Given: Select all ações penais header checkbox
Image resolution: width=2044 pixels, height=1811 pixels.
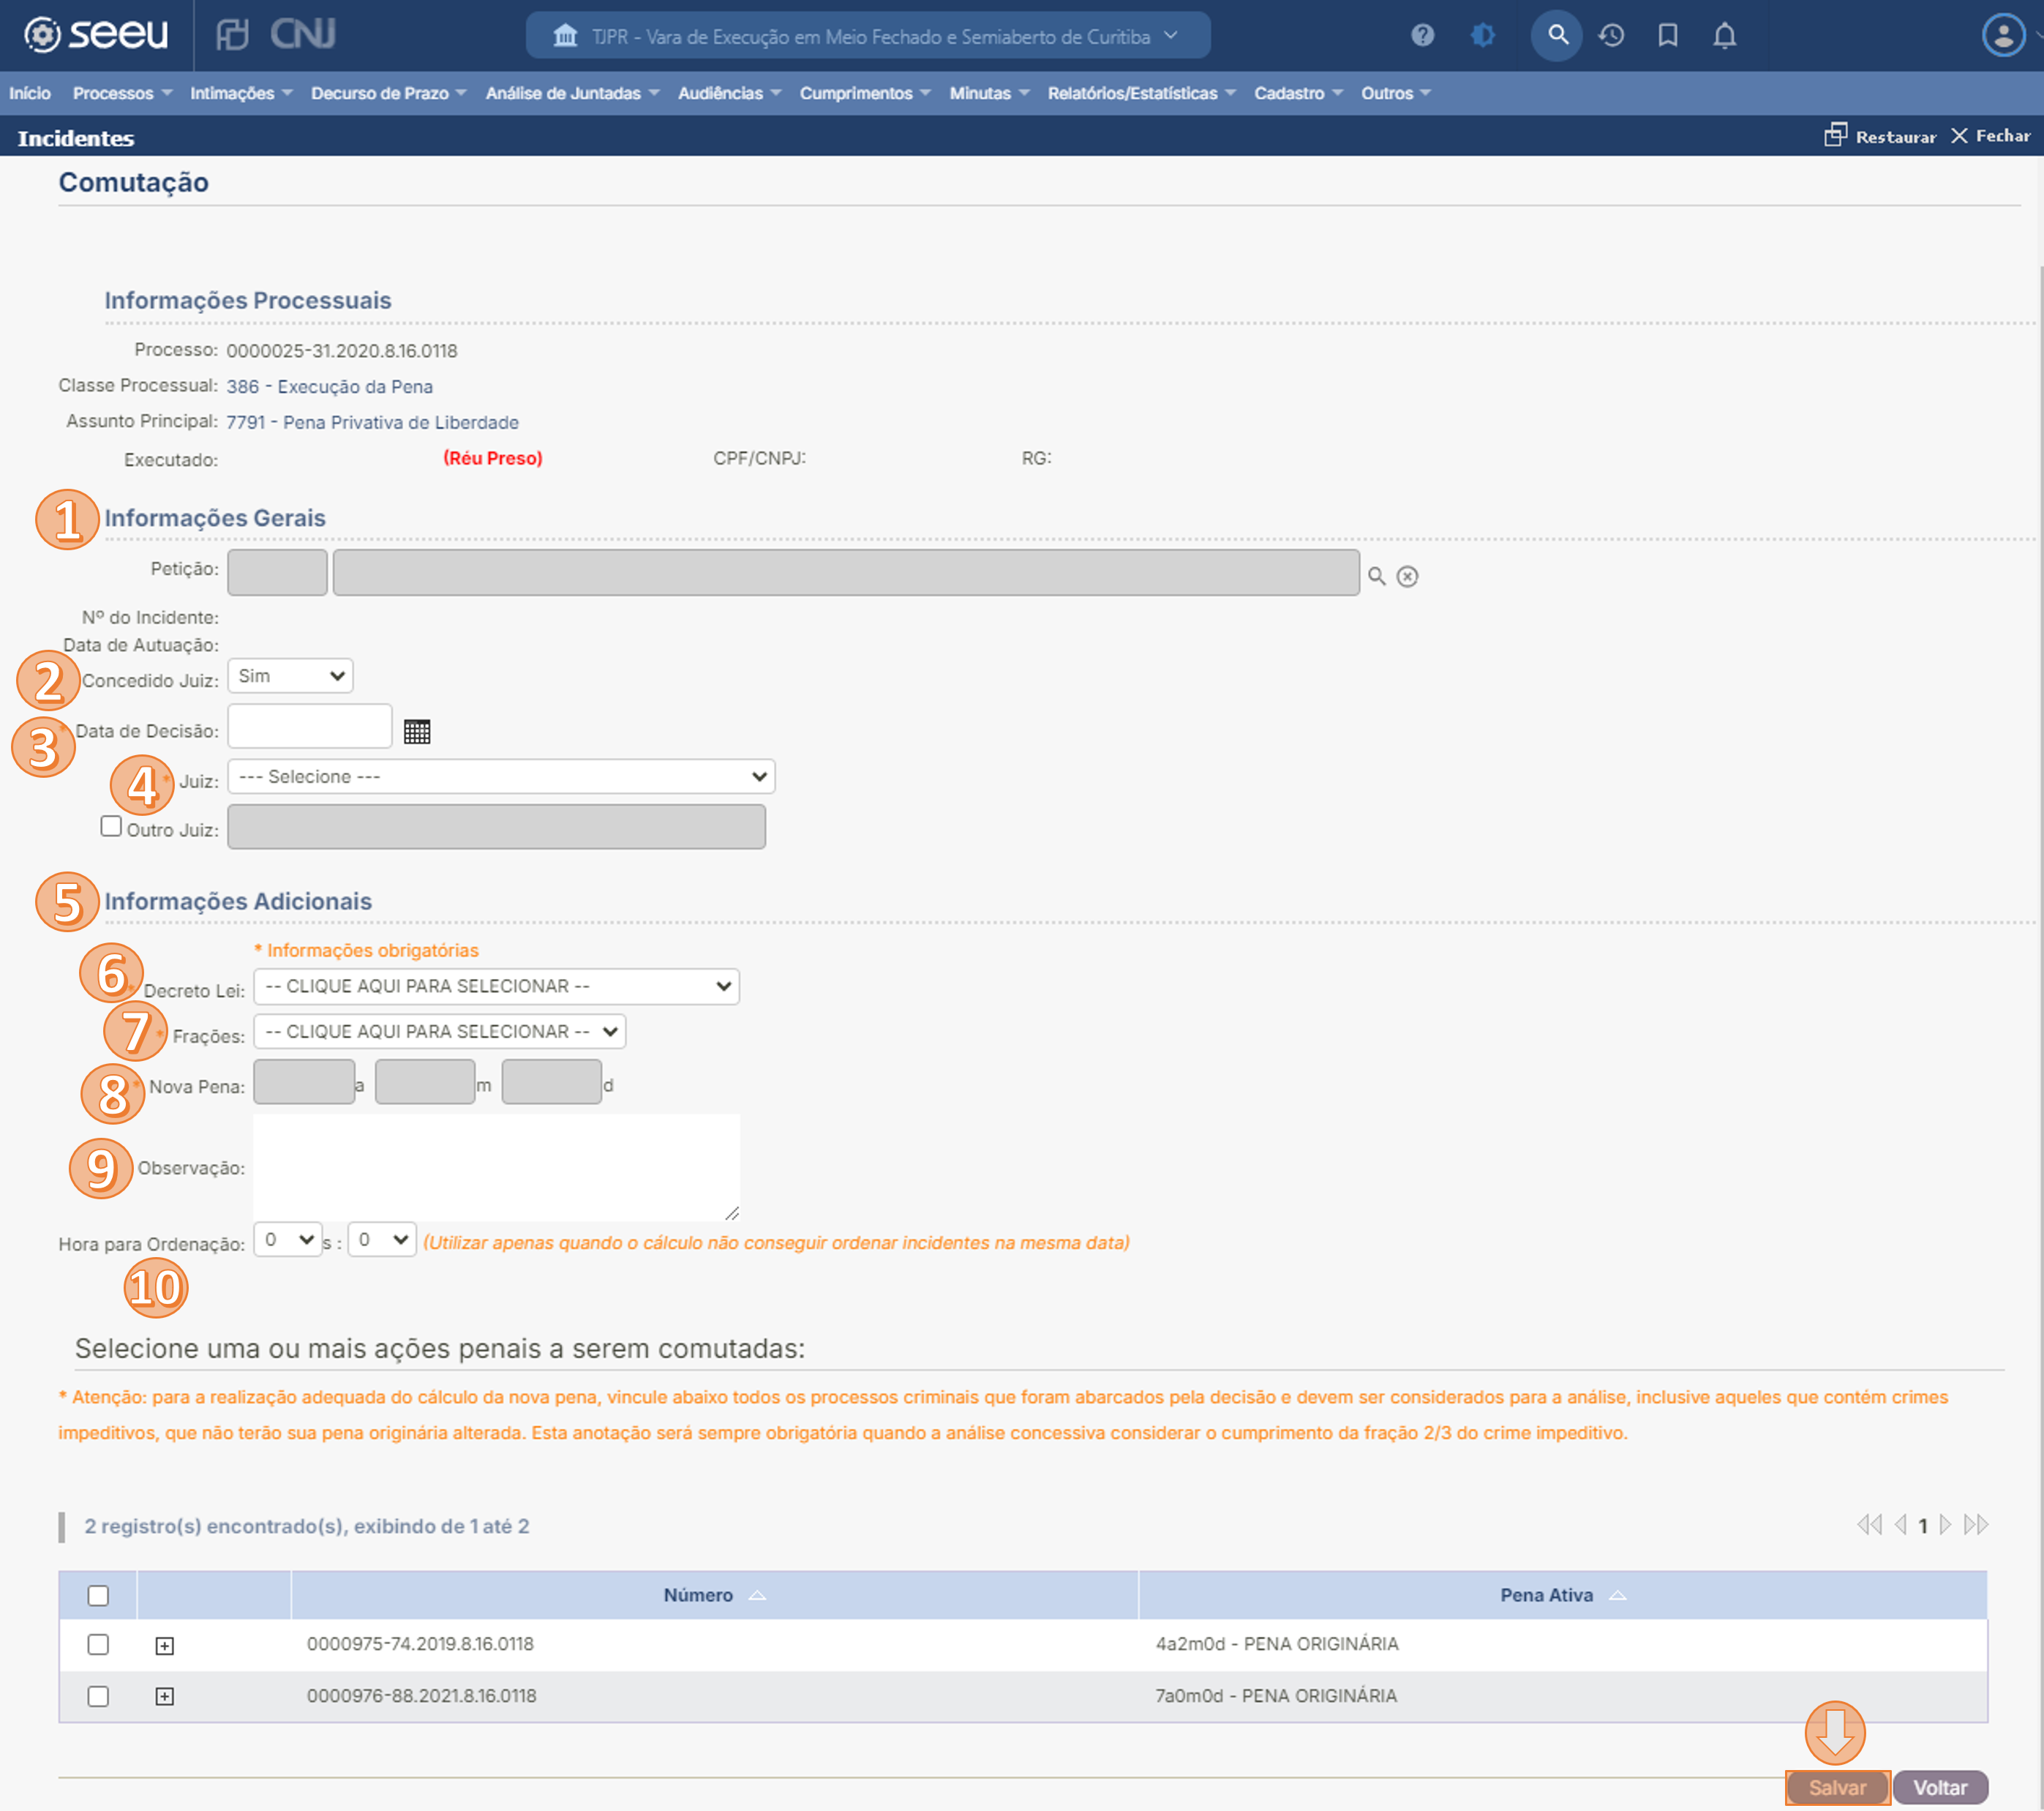Looking at the screenshot, I should 98,1595.
